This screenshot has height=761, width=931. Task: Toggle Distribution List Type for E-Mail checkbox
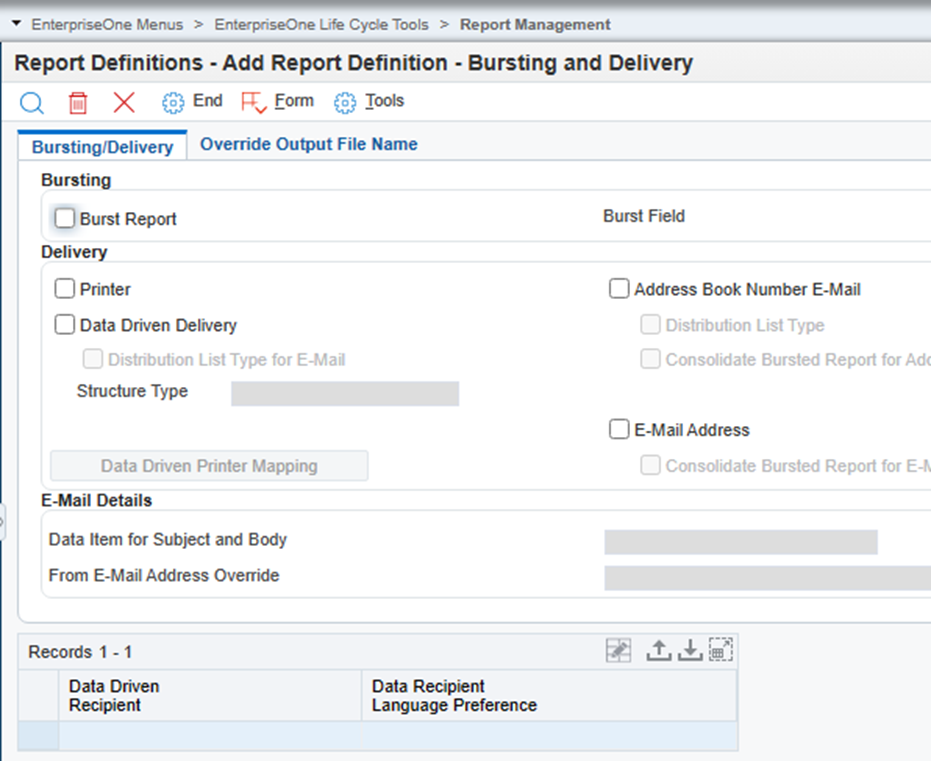[93, 359]
